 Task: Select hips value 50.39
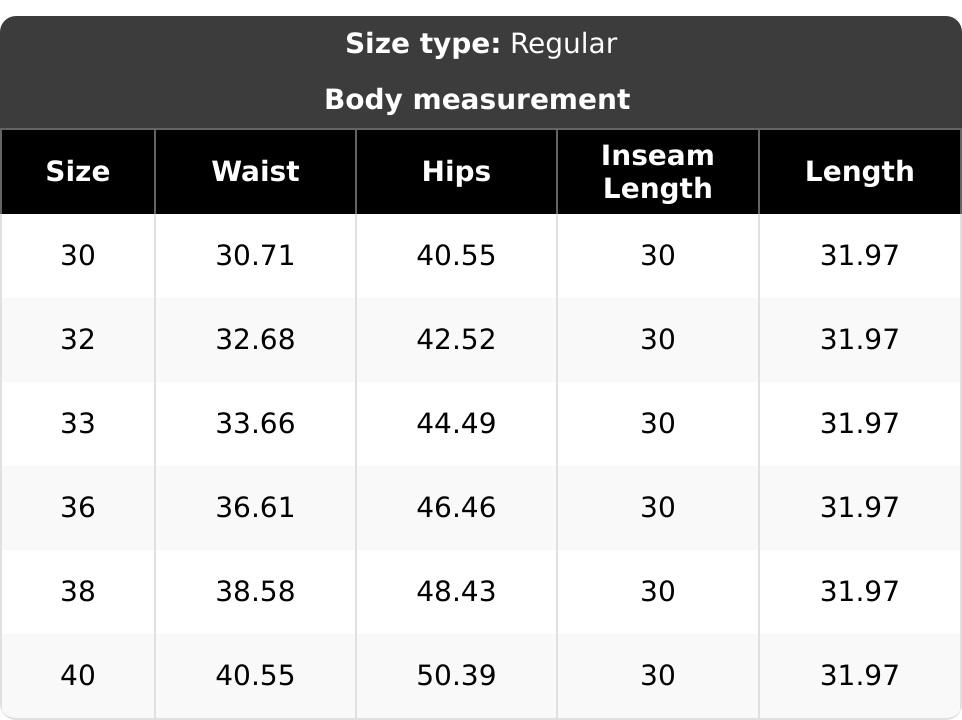(x=456, y=675)
